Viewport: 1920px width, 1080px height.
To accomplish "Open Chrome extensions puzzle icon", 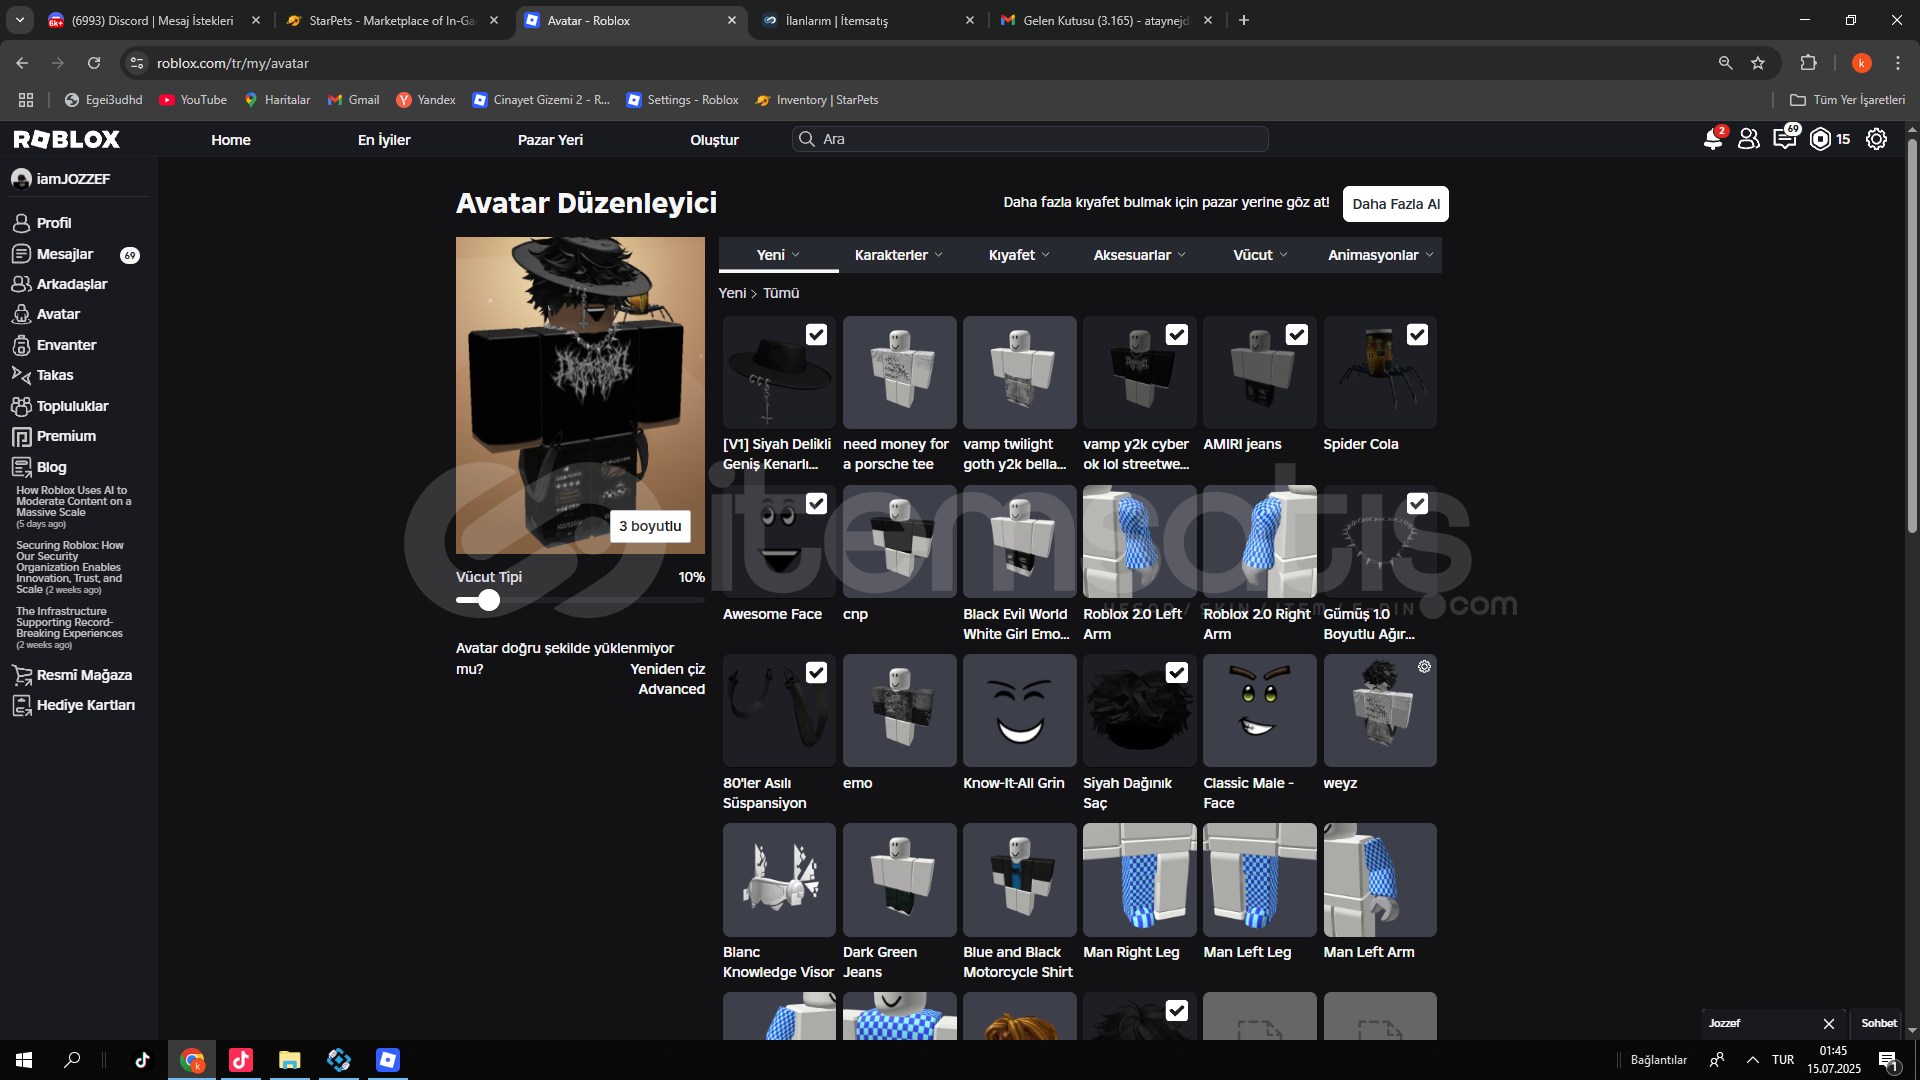I will point(1808,63).
